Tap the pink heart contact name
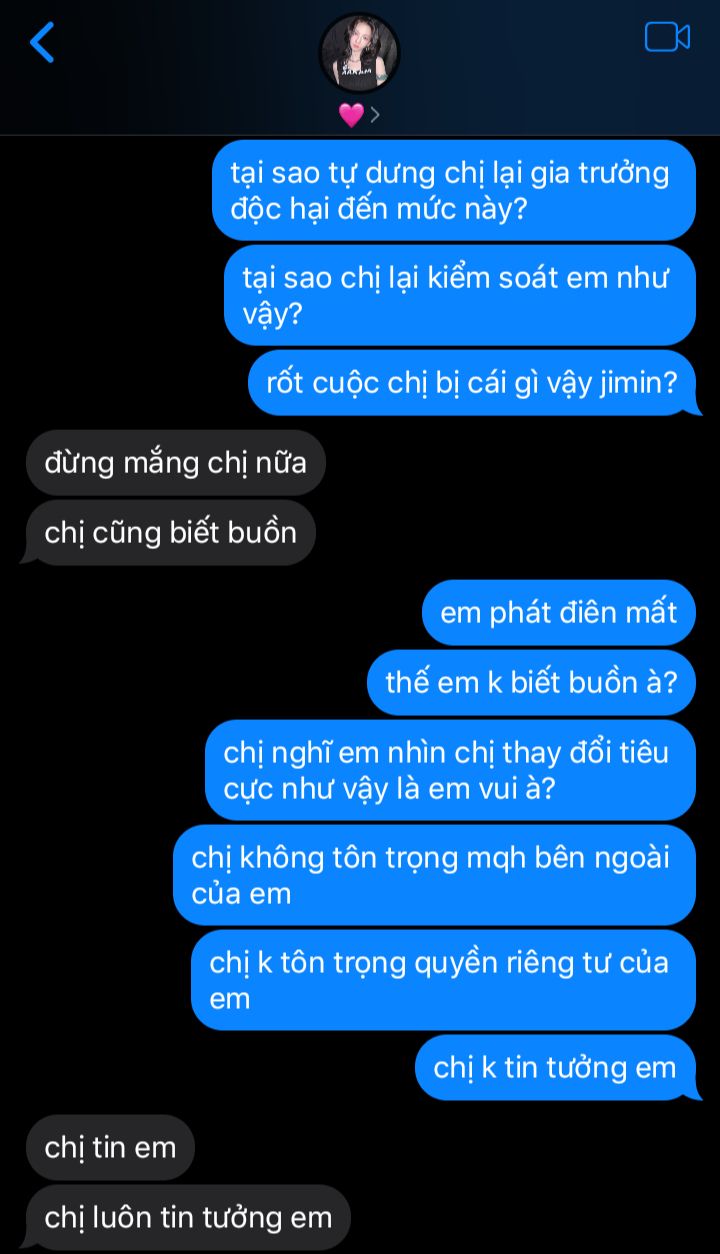This screenshot has height=1254, width=720. [x=351, y=115]
